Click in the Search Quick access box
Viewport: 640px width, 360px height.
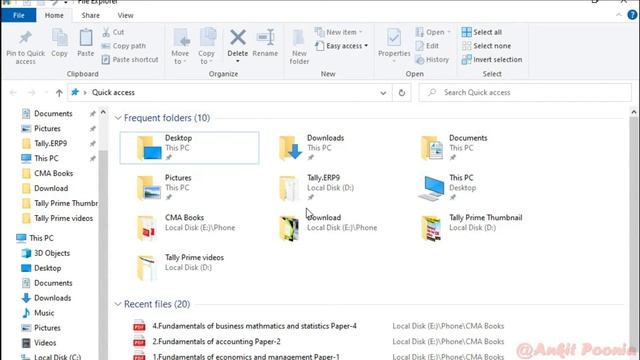click(525, 93)
